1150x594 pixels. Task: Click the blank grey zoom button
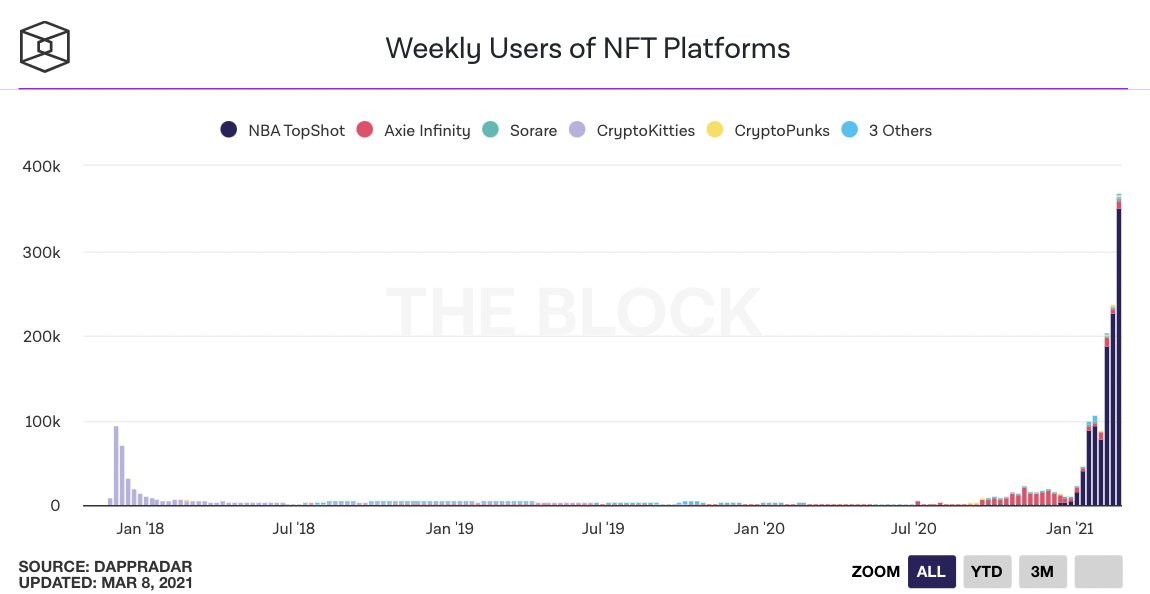pyautogui.click(x=1099, y=572)
